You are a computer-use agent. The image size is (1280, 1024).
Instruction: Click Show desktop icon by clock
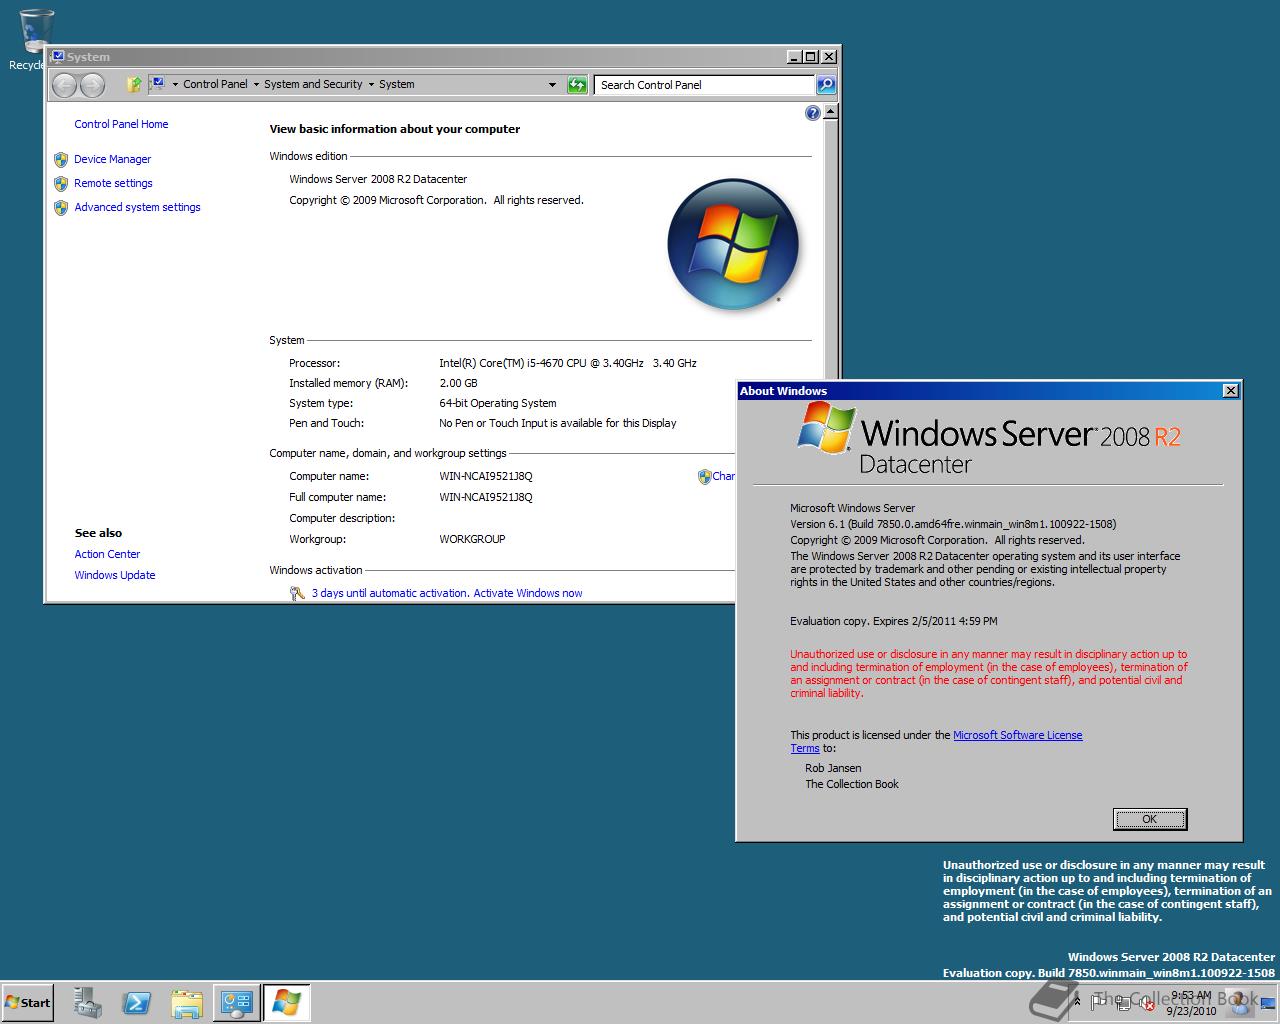[1268, 1003]
